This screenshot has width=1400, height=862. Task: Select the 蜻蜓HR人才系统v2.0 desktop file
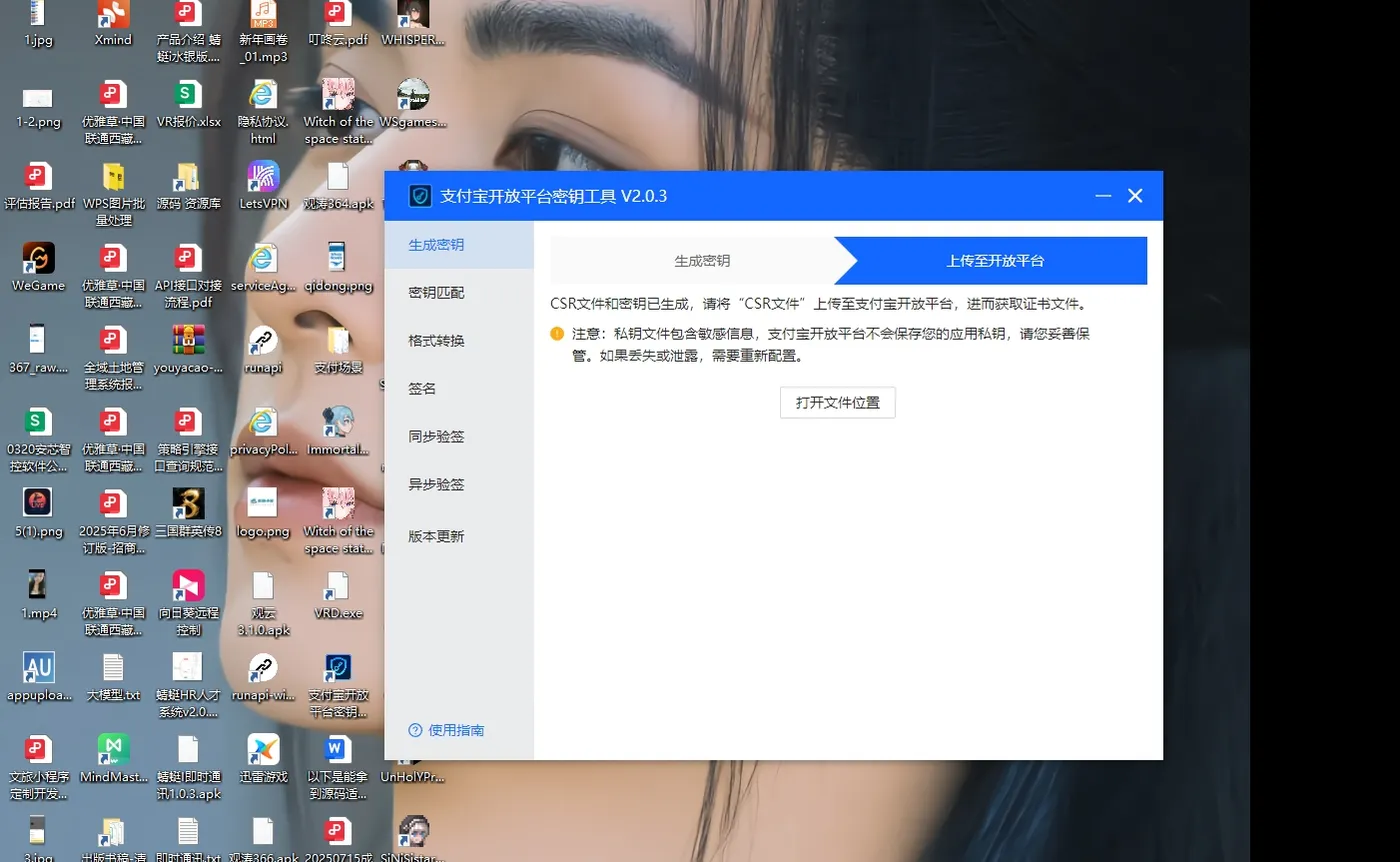coord(188,687)
